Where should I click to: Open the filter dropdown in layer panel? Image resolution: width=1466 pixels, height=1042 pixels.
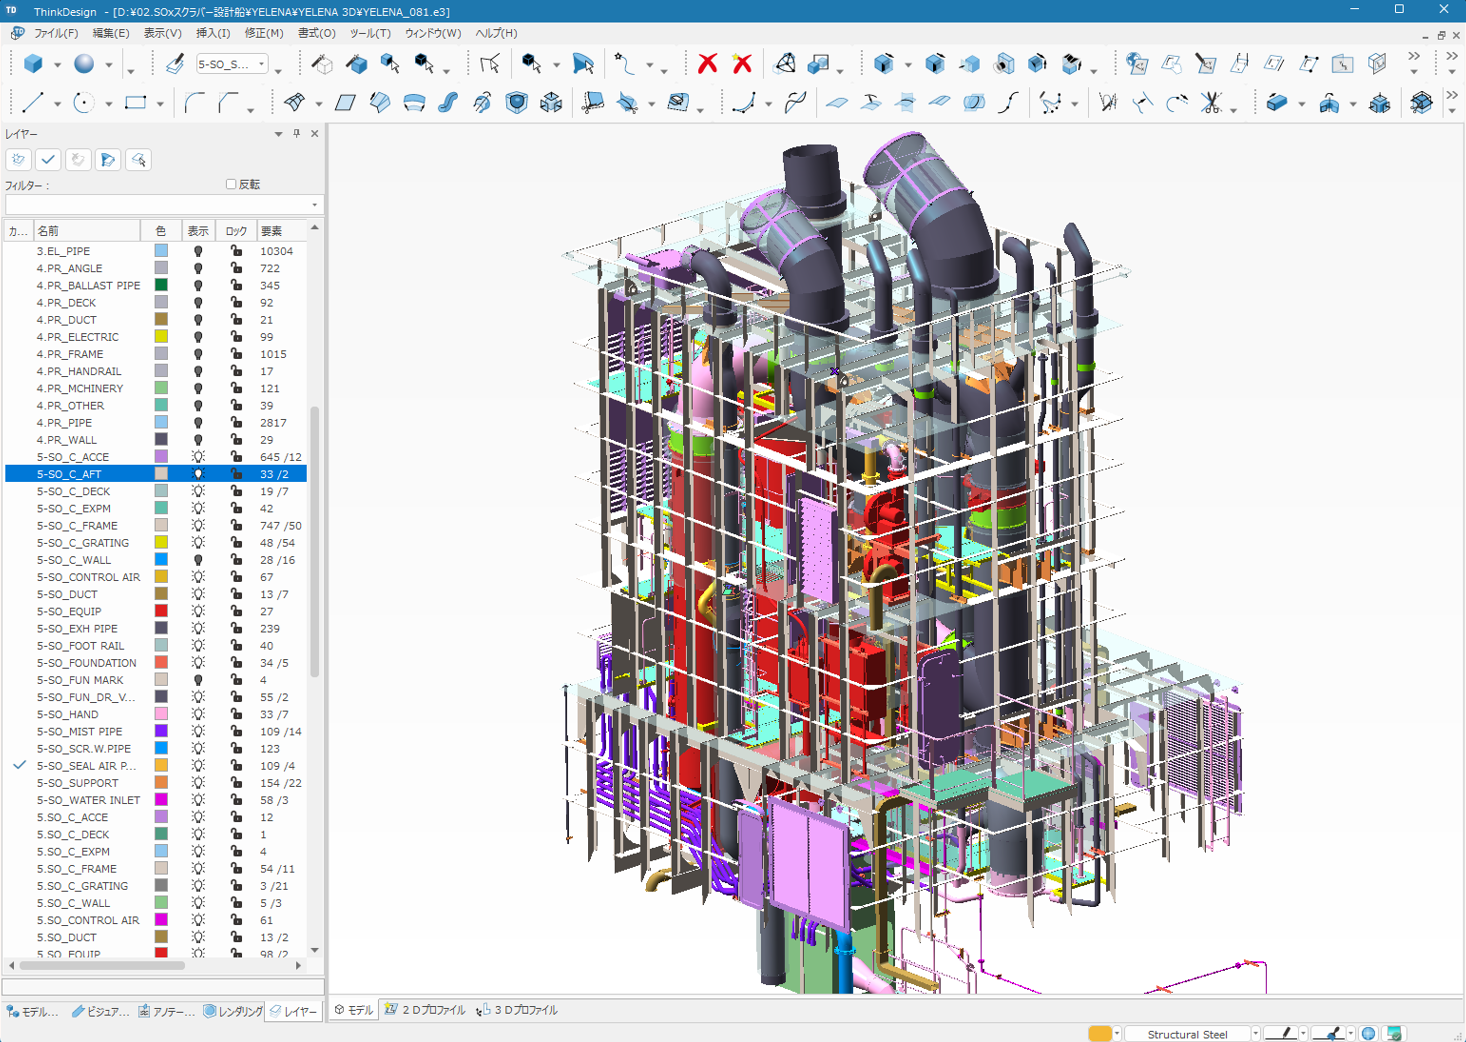[314, 205]
